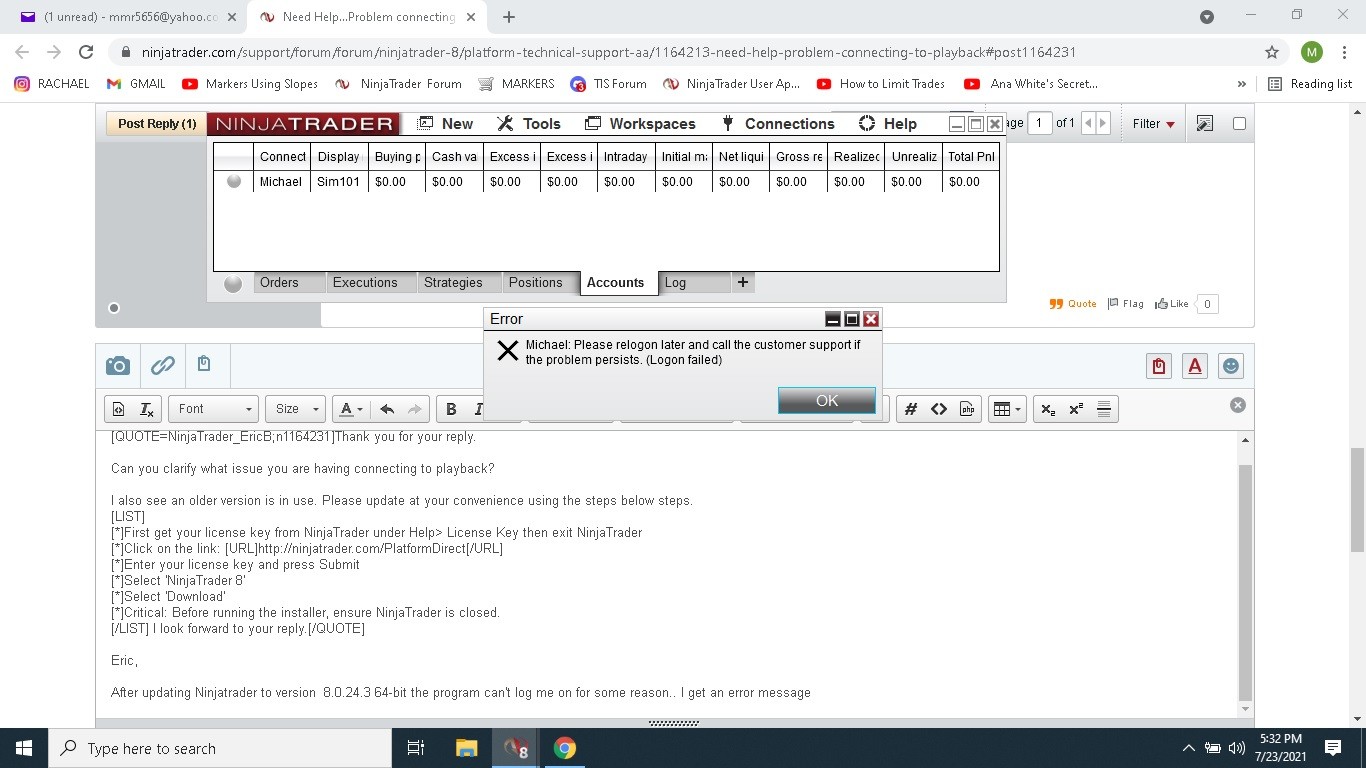Image resolution: width=1366 pixels, height=768 pixels.
Task: Click the gray connection status dot in the Michael row
Action: click(234, 181)
